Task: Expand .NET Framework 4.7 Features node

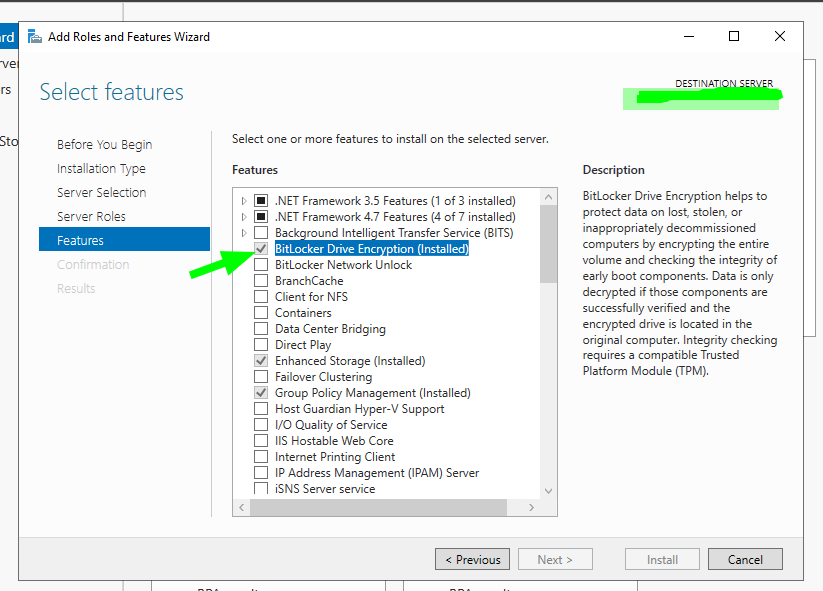Action: click(244, 217)
